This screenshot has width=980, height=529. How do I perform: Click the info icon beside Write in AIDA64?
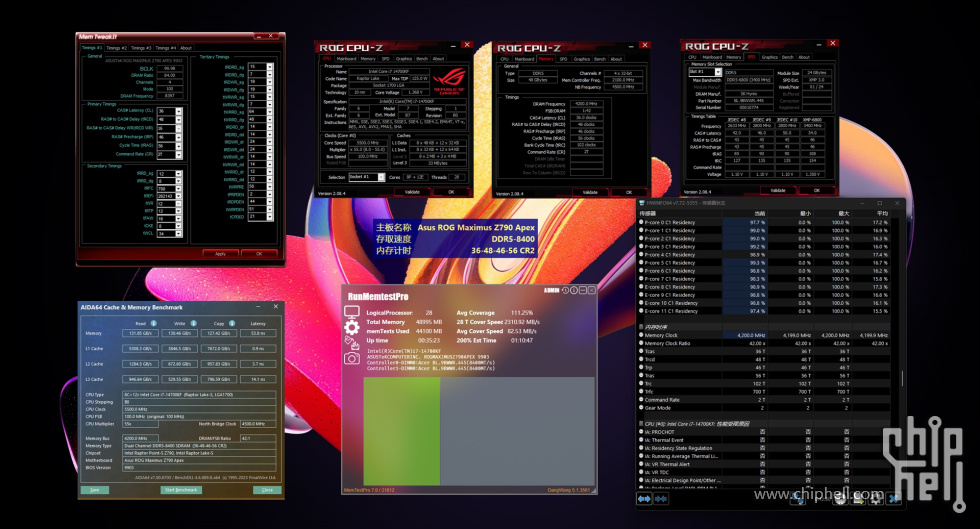click(x=194, y=323)
